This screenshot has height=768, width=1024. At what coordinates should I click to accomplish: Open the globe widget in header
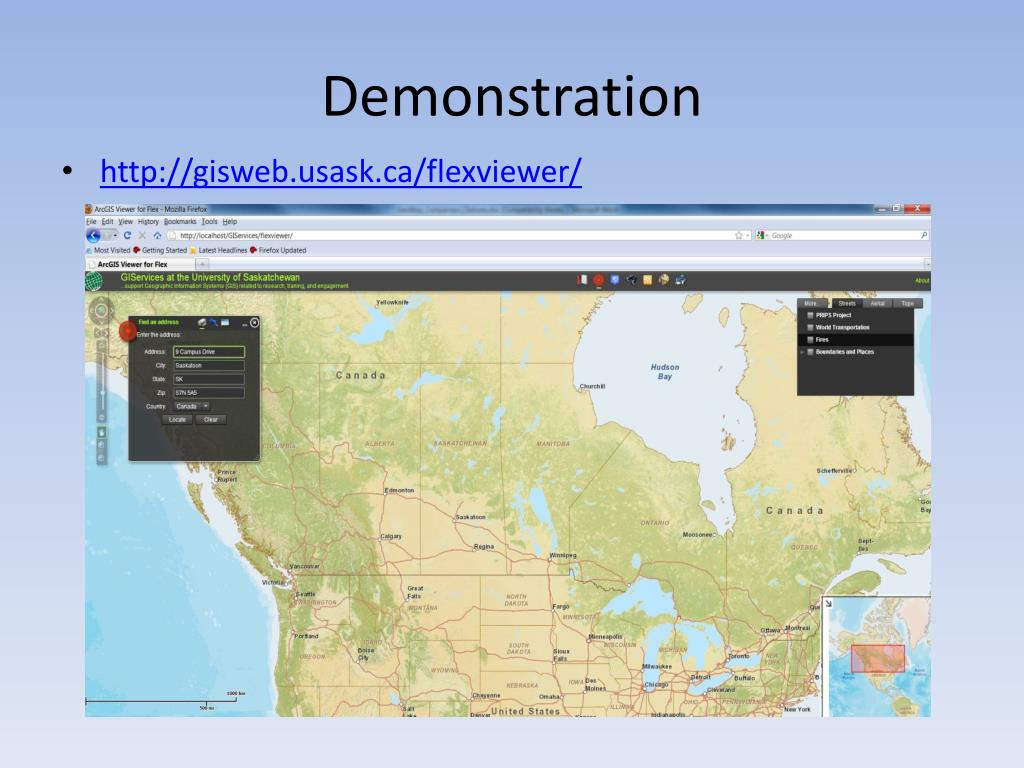pos(664,280)
